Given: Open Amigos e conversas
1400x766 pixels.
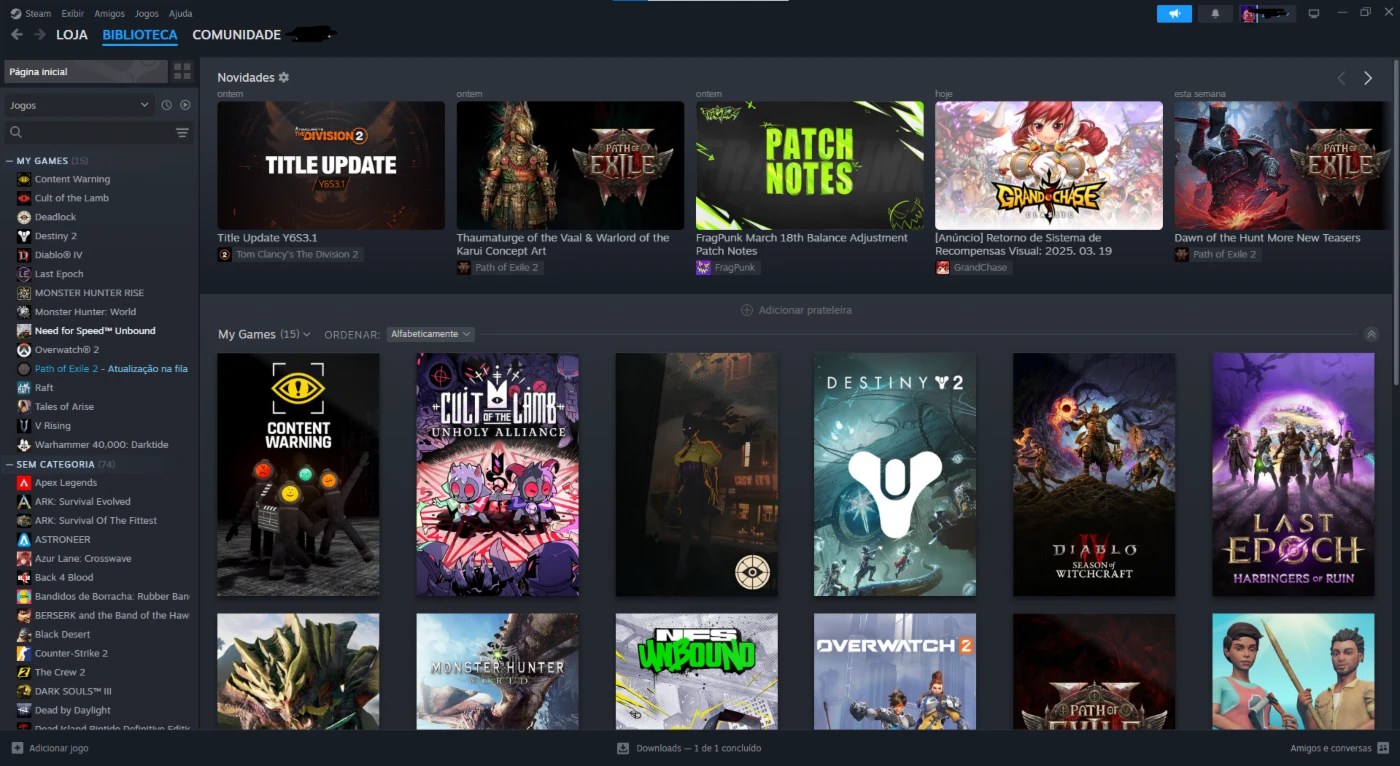Looking at the screenshot, I should pyautogui.click(x=1339, y=748).
